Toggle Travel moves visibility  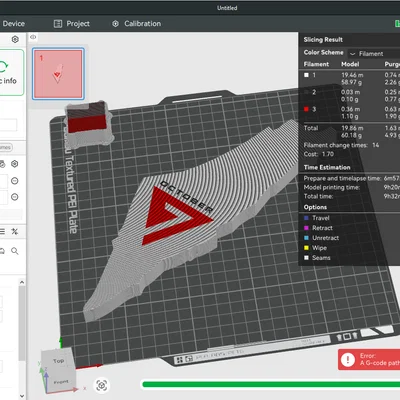pyautogui.click(x=306, y=218)
